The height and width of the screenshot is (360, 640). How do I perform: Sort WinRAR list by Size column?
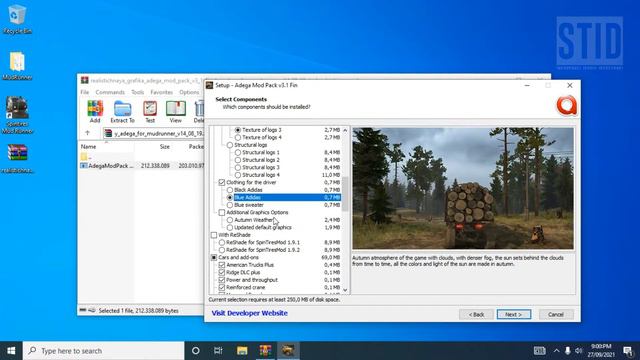[164, 147]
